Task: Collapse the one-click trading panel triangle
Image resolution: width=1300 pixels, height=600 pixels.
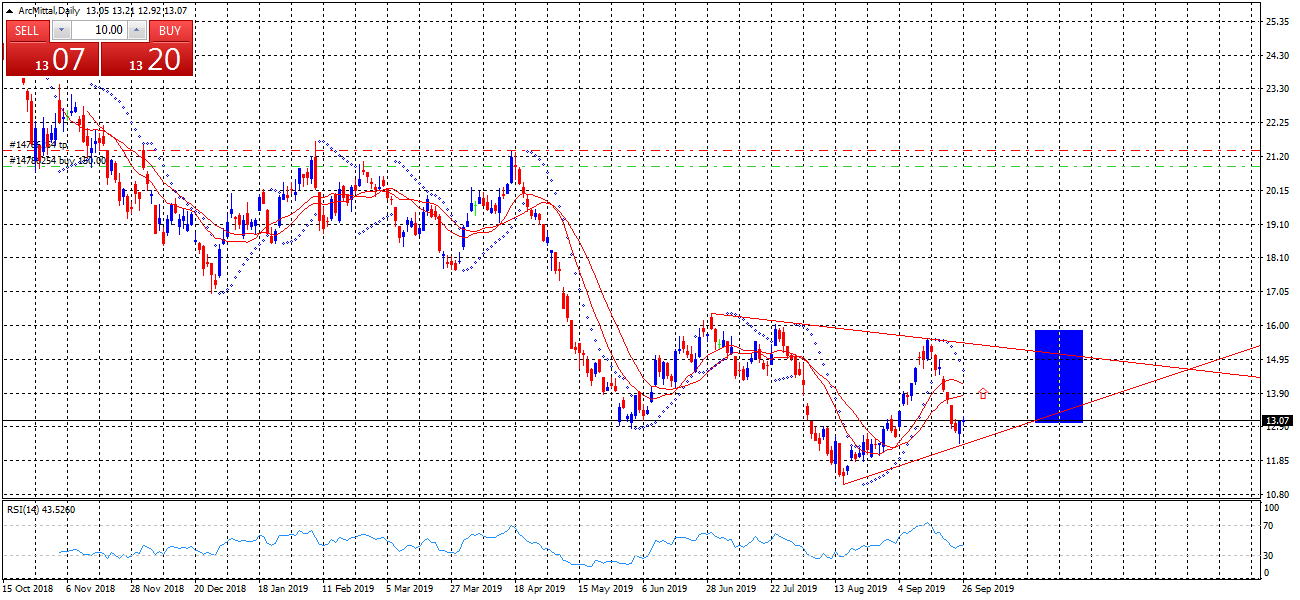Action: pos(11,11)
